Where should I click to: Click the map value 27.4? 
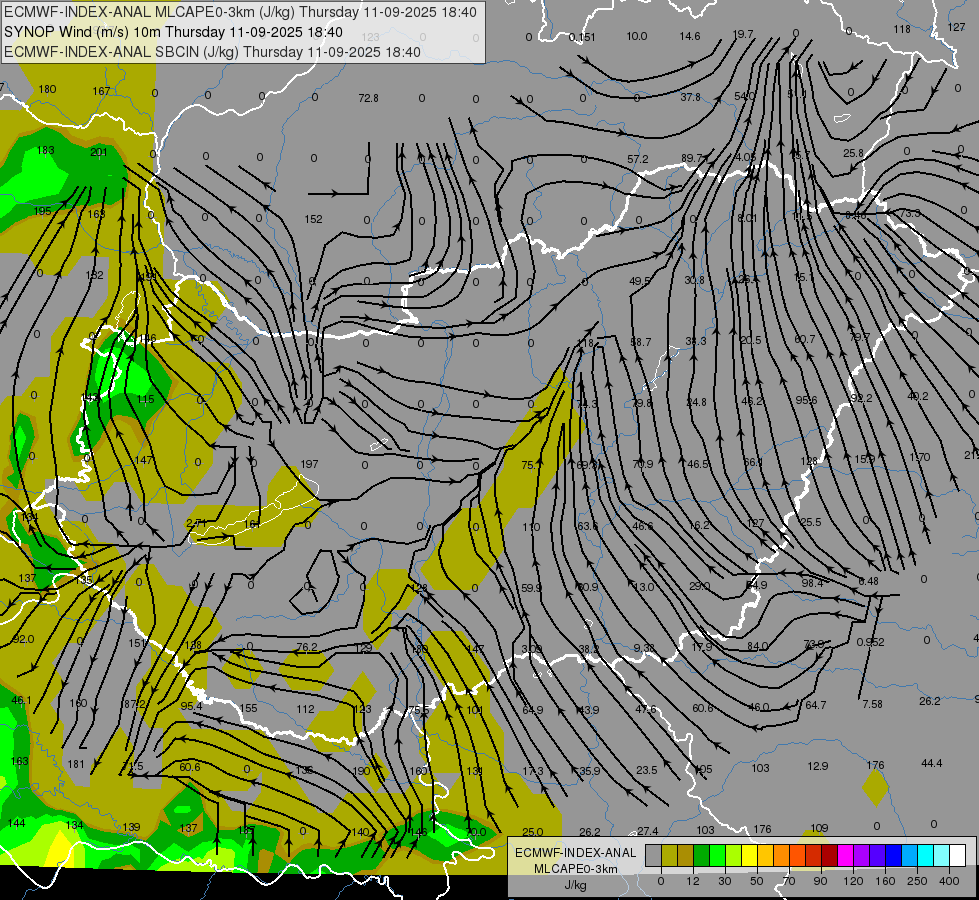click(647, 831)
